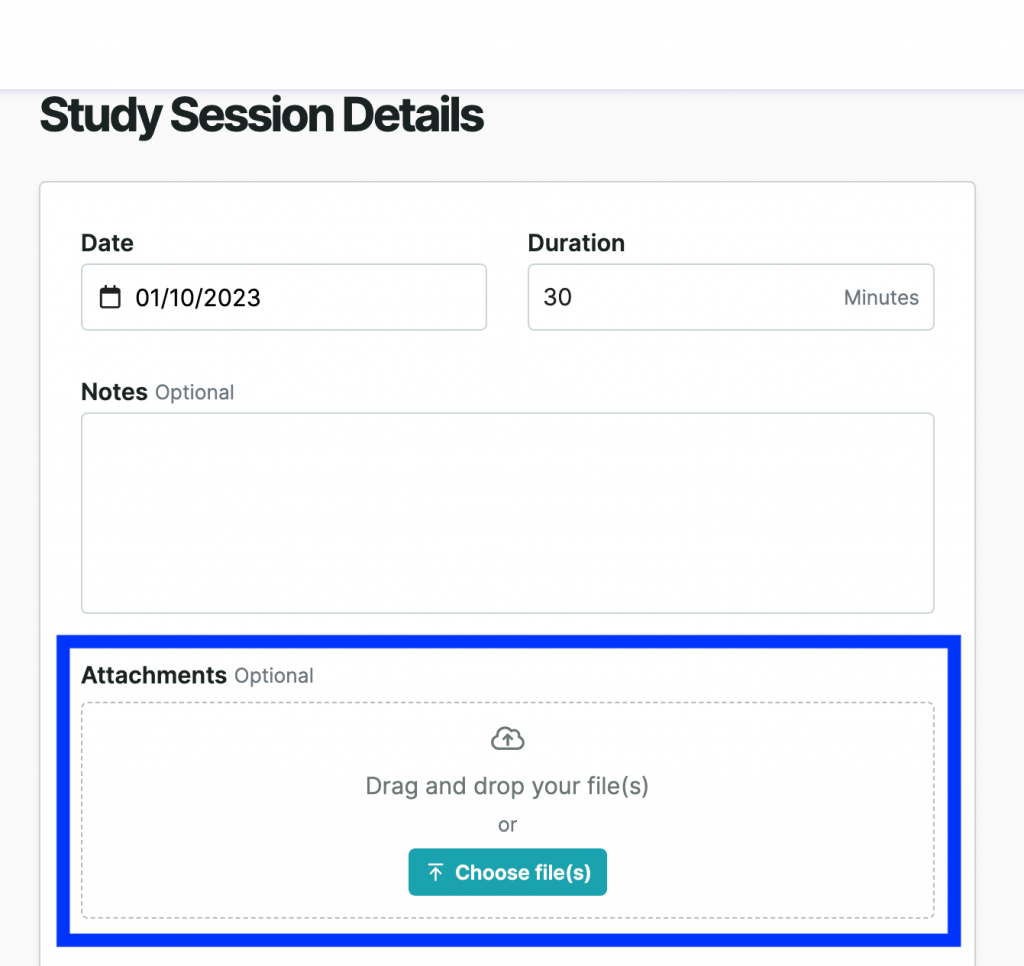Click the Attachments section label
Screen dimensions: 1024x966
(154, 675)
